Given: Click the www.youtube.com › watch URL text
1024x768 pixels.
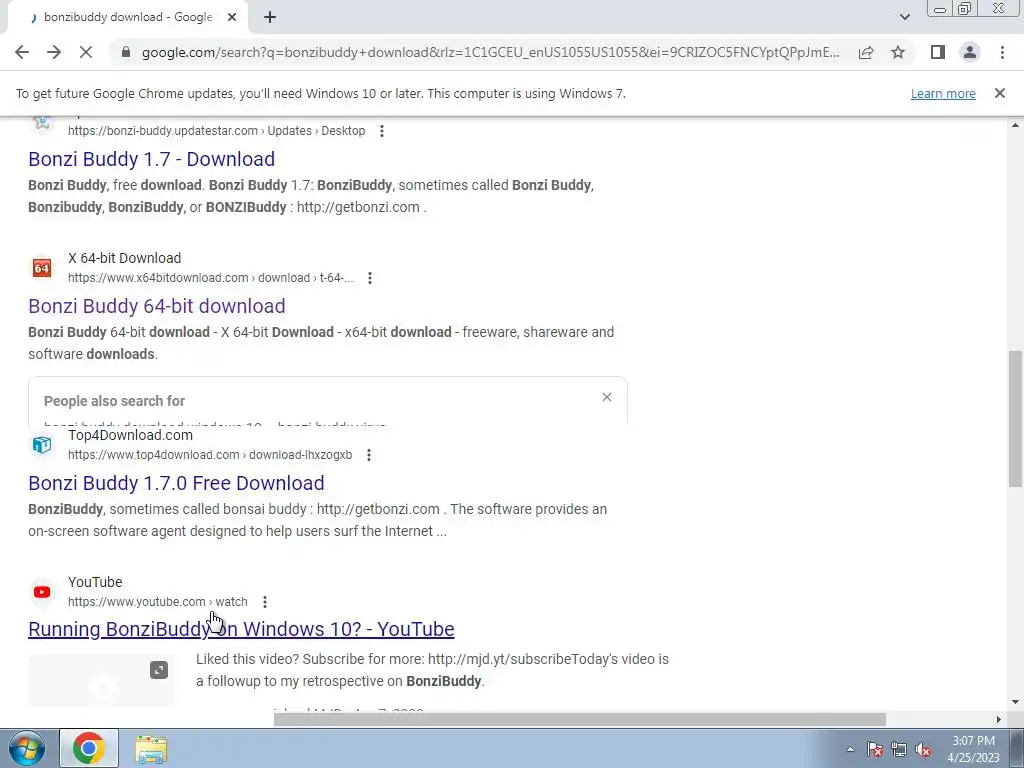Looking at the screenshot, I should (157, 601).
